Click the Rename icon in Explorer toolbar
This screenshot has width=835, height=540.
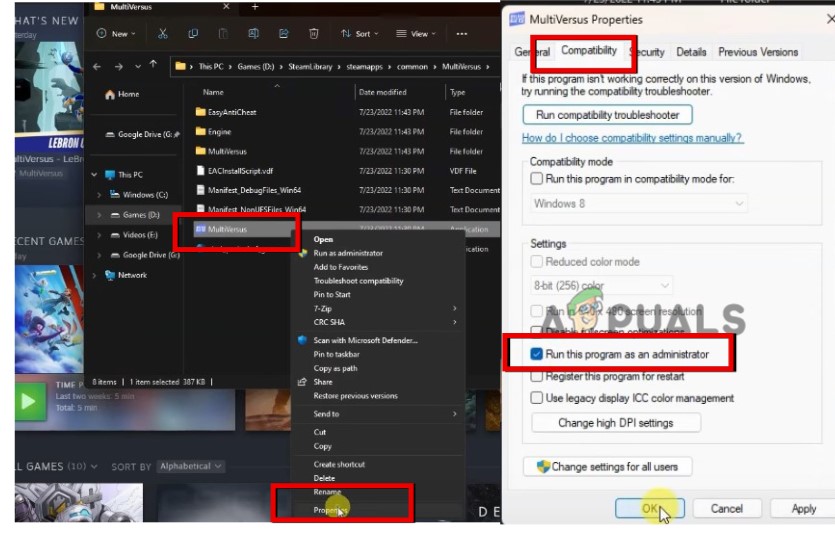click(x=253, y=34)
